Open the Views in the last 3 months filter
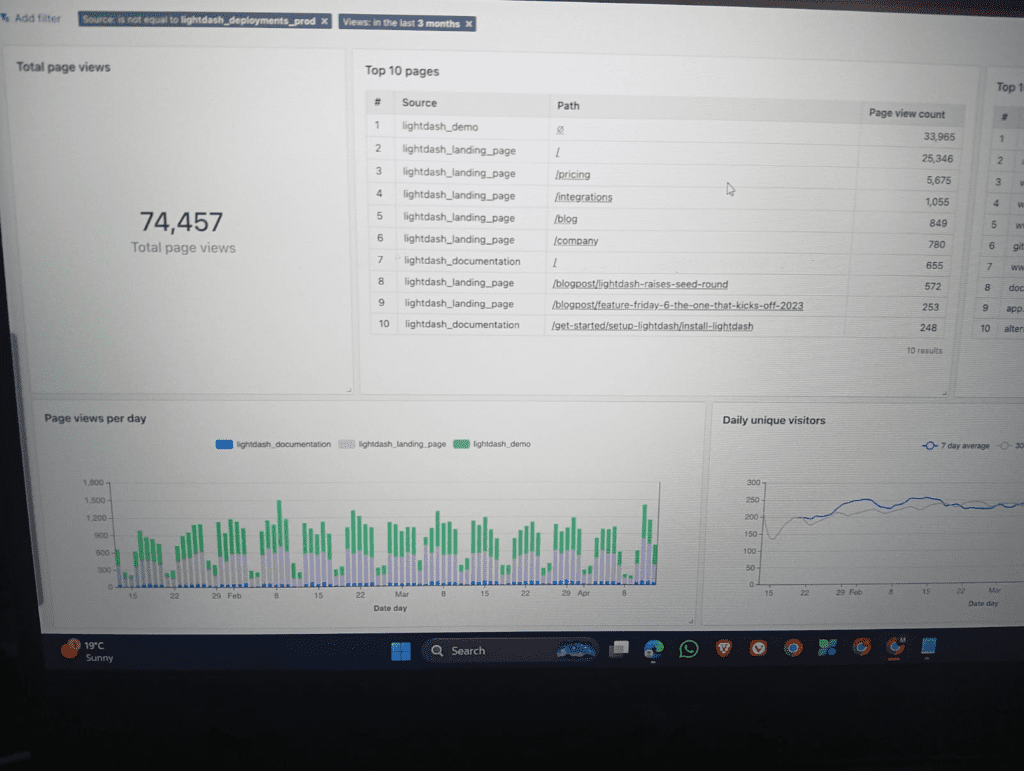Image resolution: width=1024 pixels, height=771 pixels. point(400,23)
